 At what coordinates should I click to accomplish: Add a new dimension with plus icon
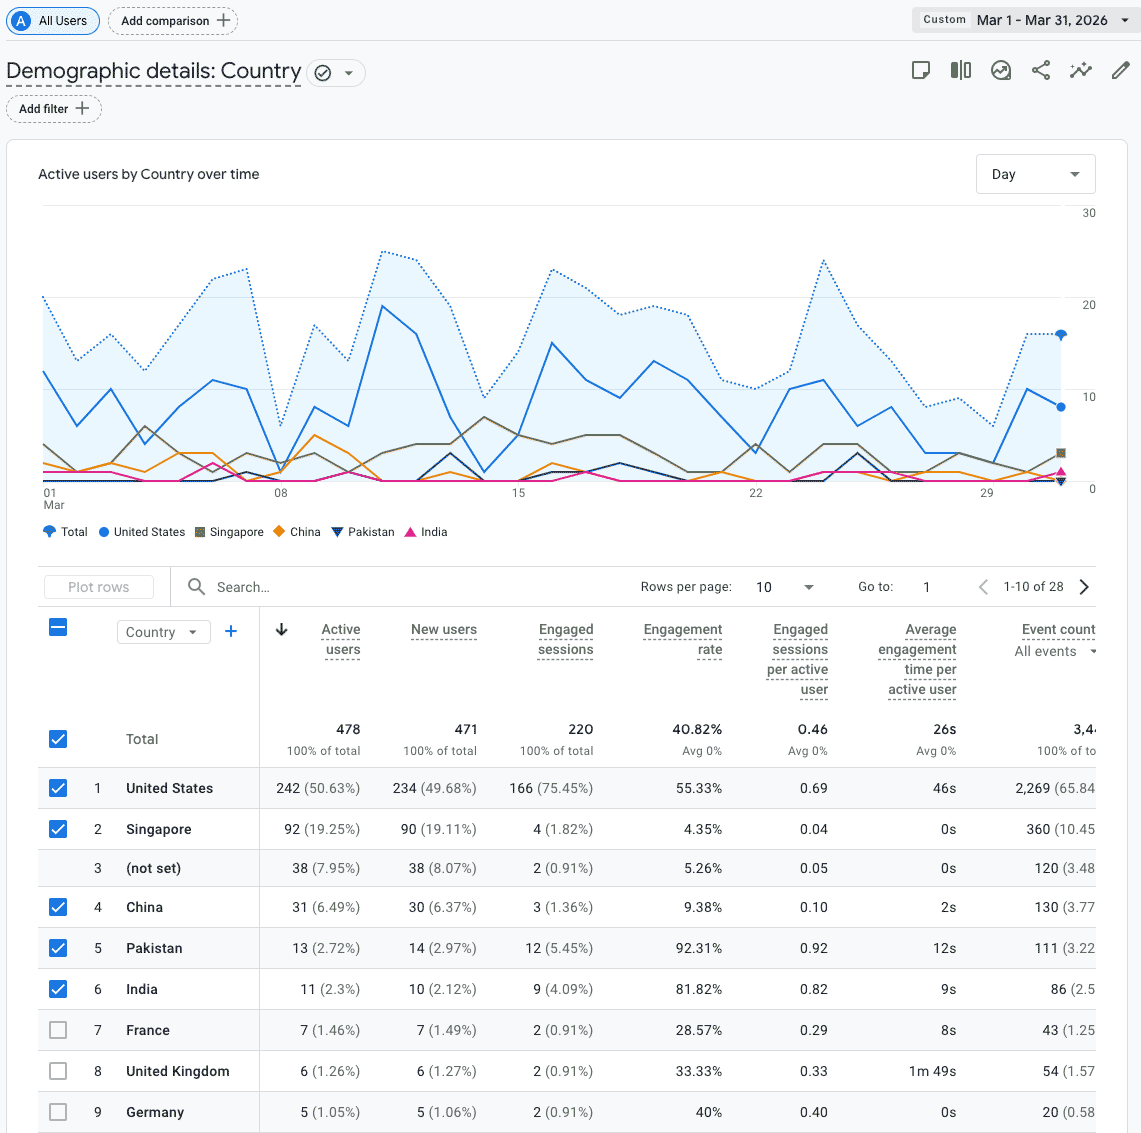pyautogui.click(x=231, y=631)
